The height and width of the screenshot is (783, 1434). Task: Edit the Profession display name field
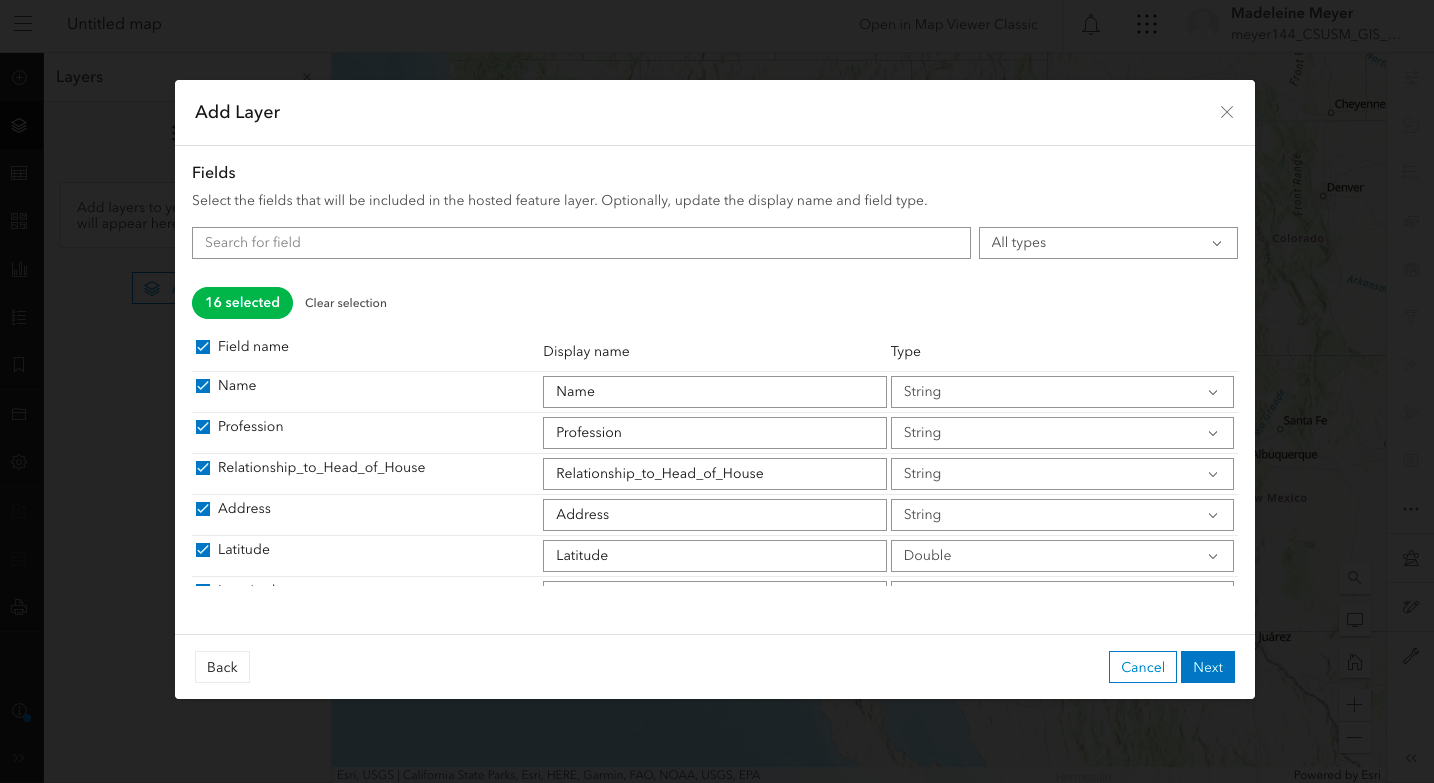tap(715, 433)
